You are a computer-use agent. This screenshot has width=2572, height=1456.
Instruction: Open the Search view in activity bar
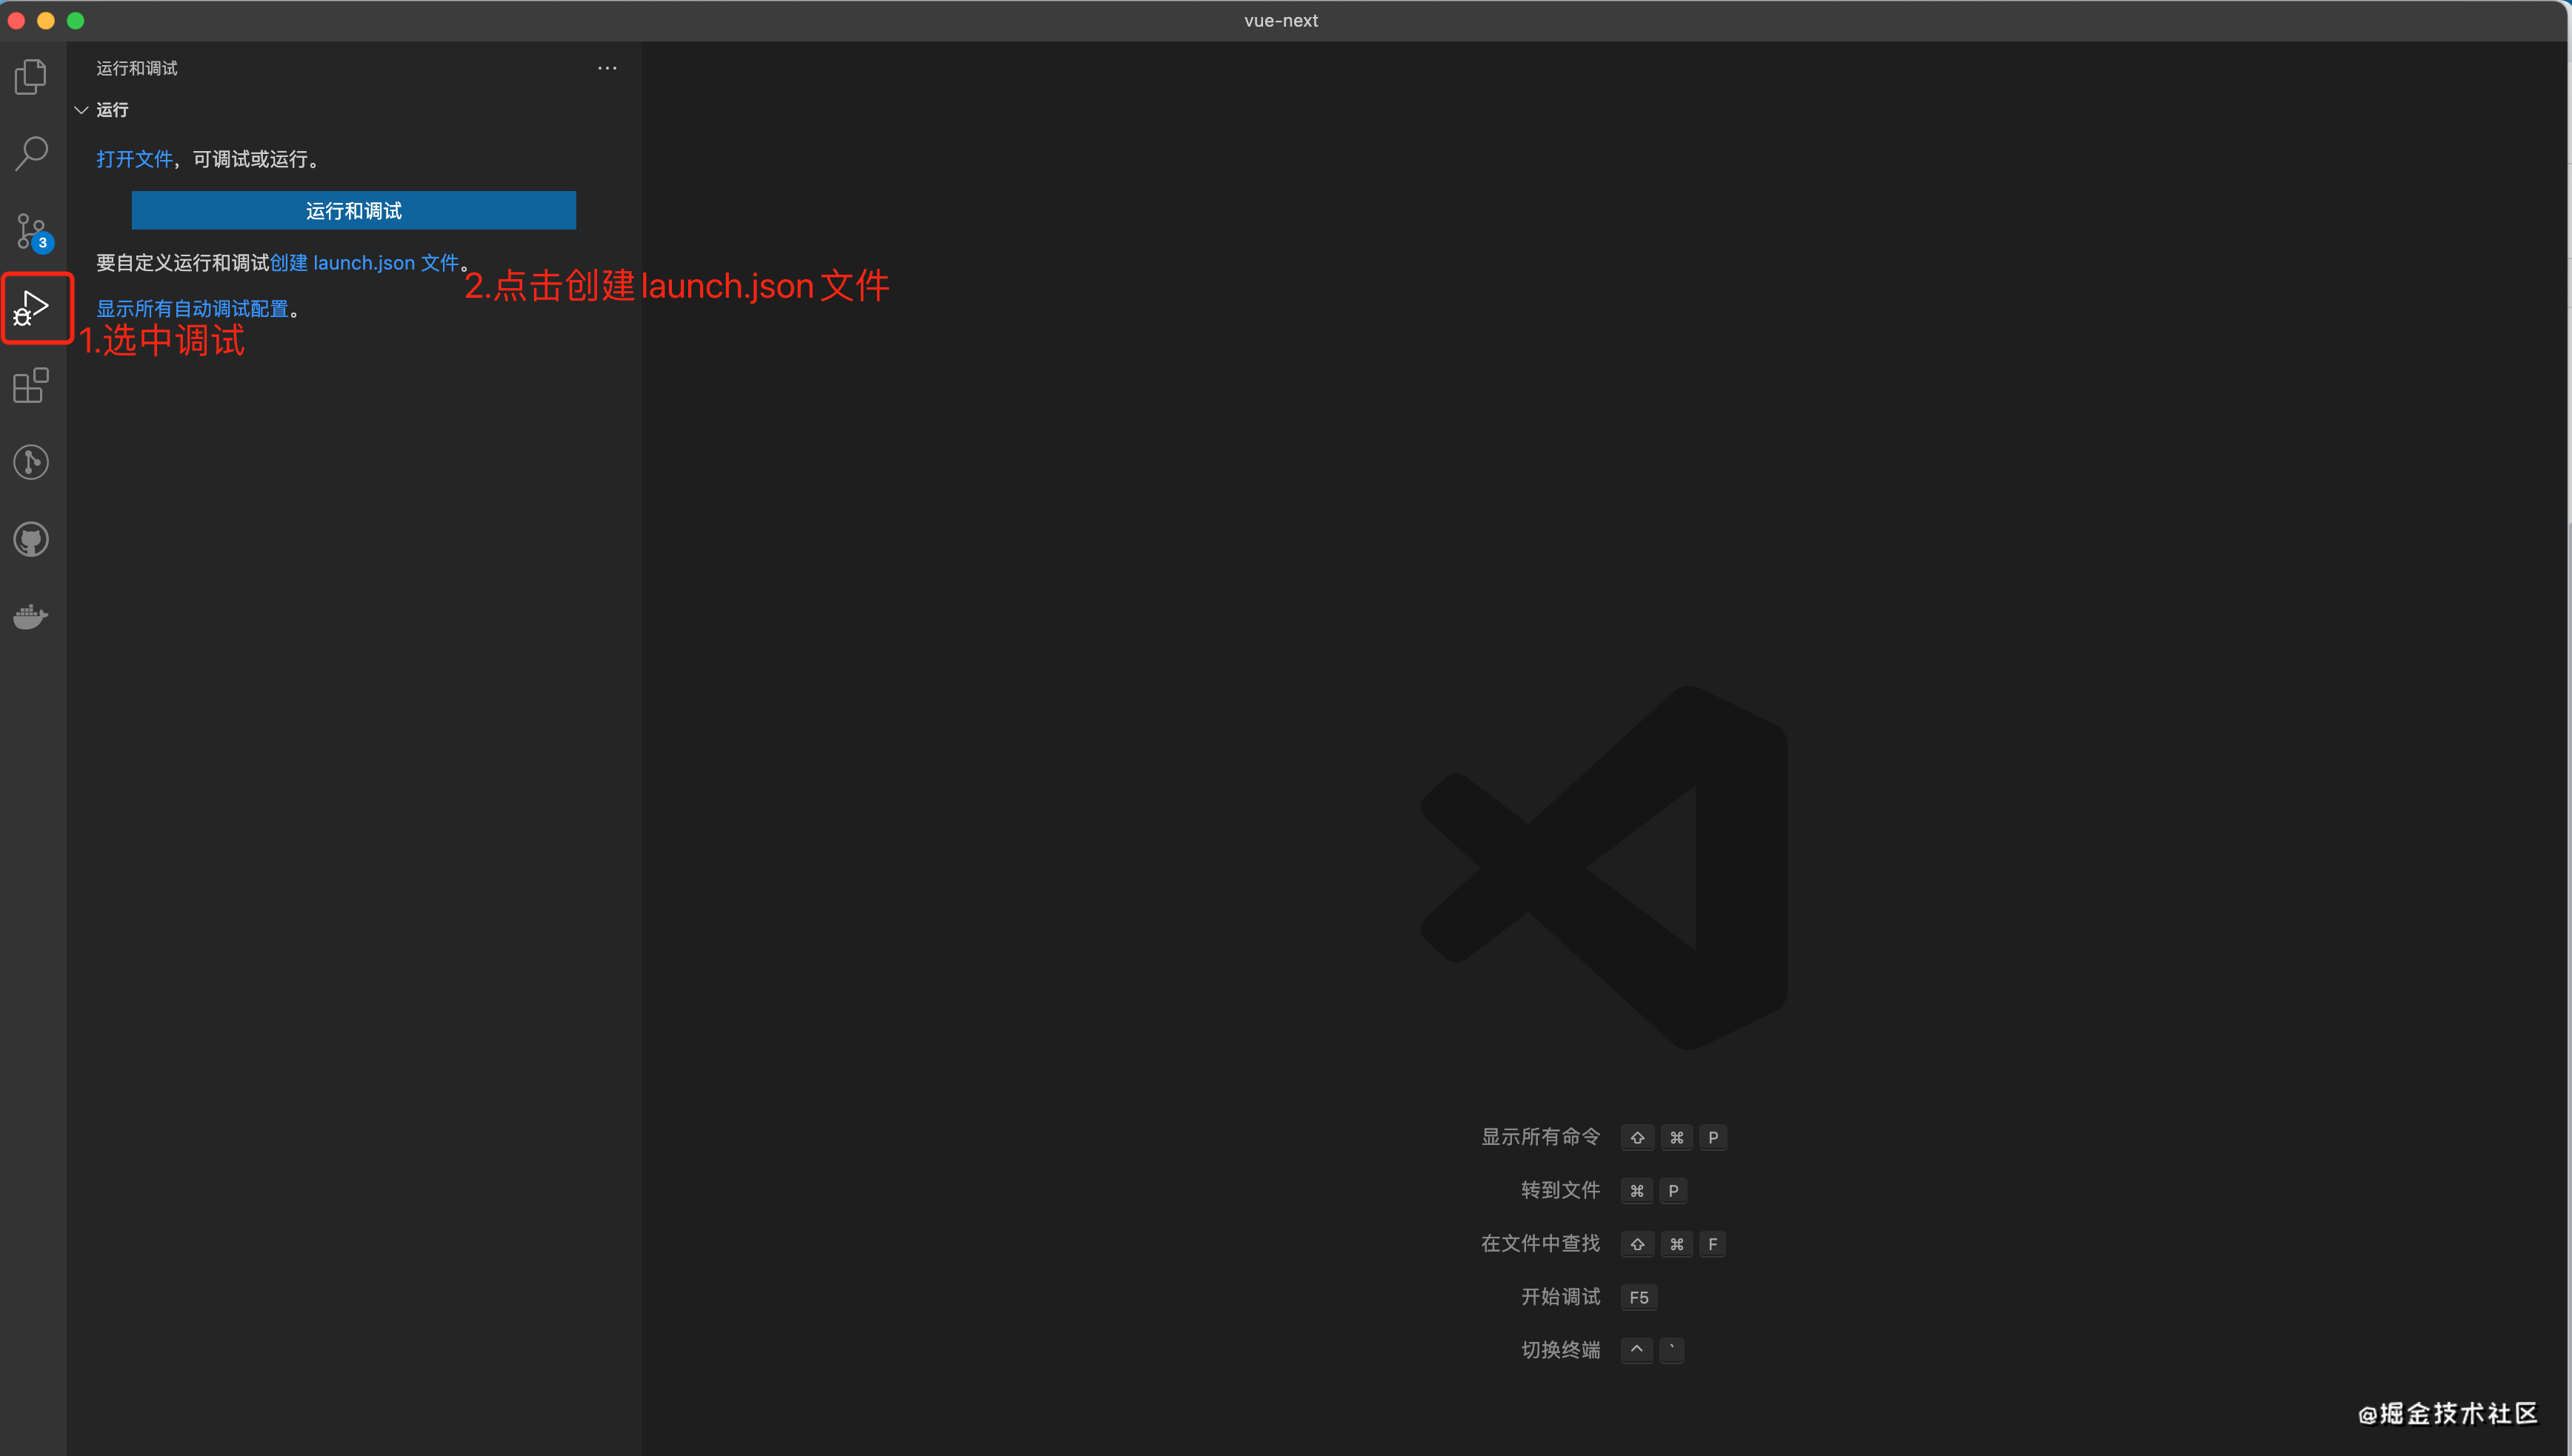[x=31, y=153]
